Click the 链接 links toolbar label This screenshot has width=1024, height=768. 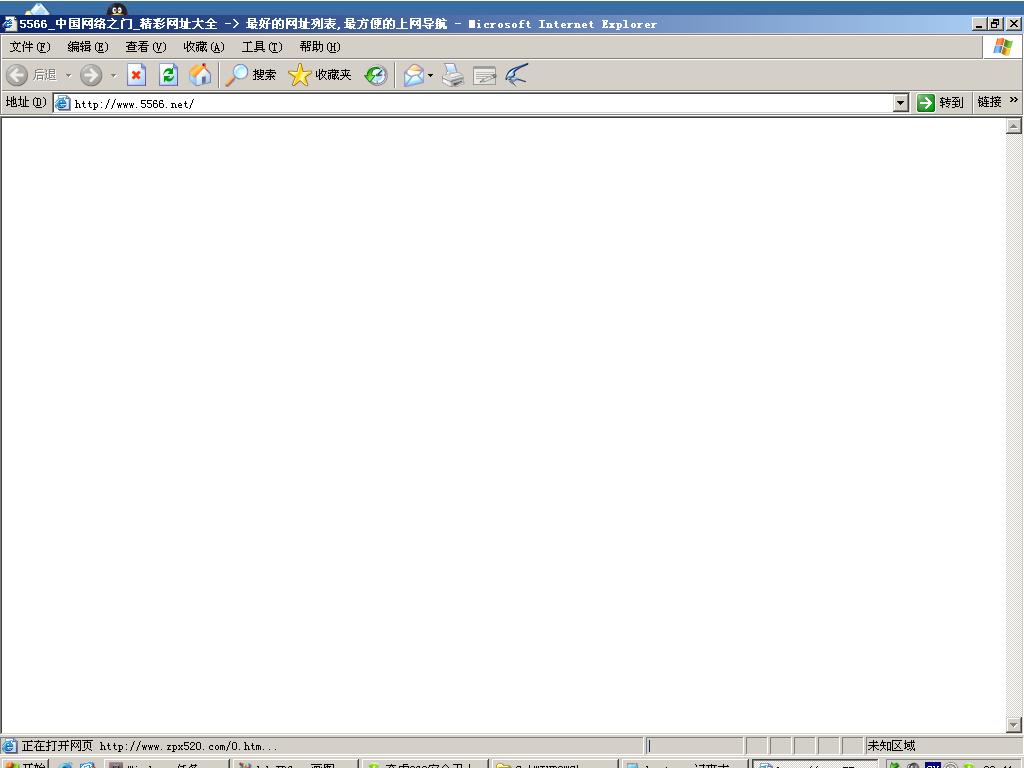click(x=989, y=102)
